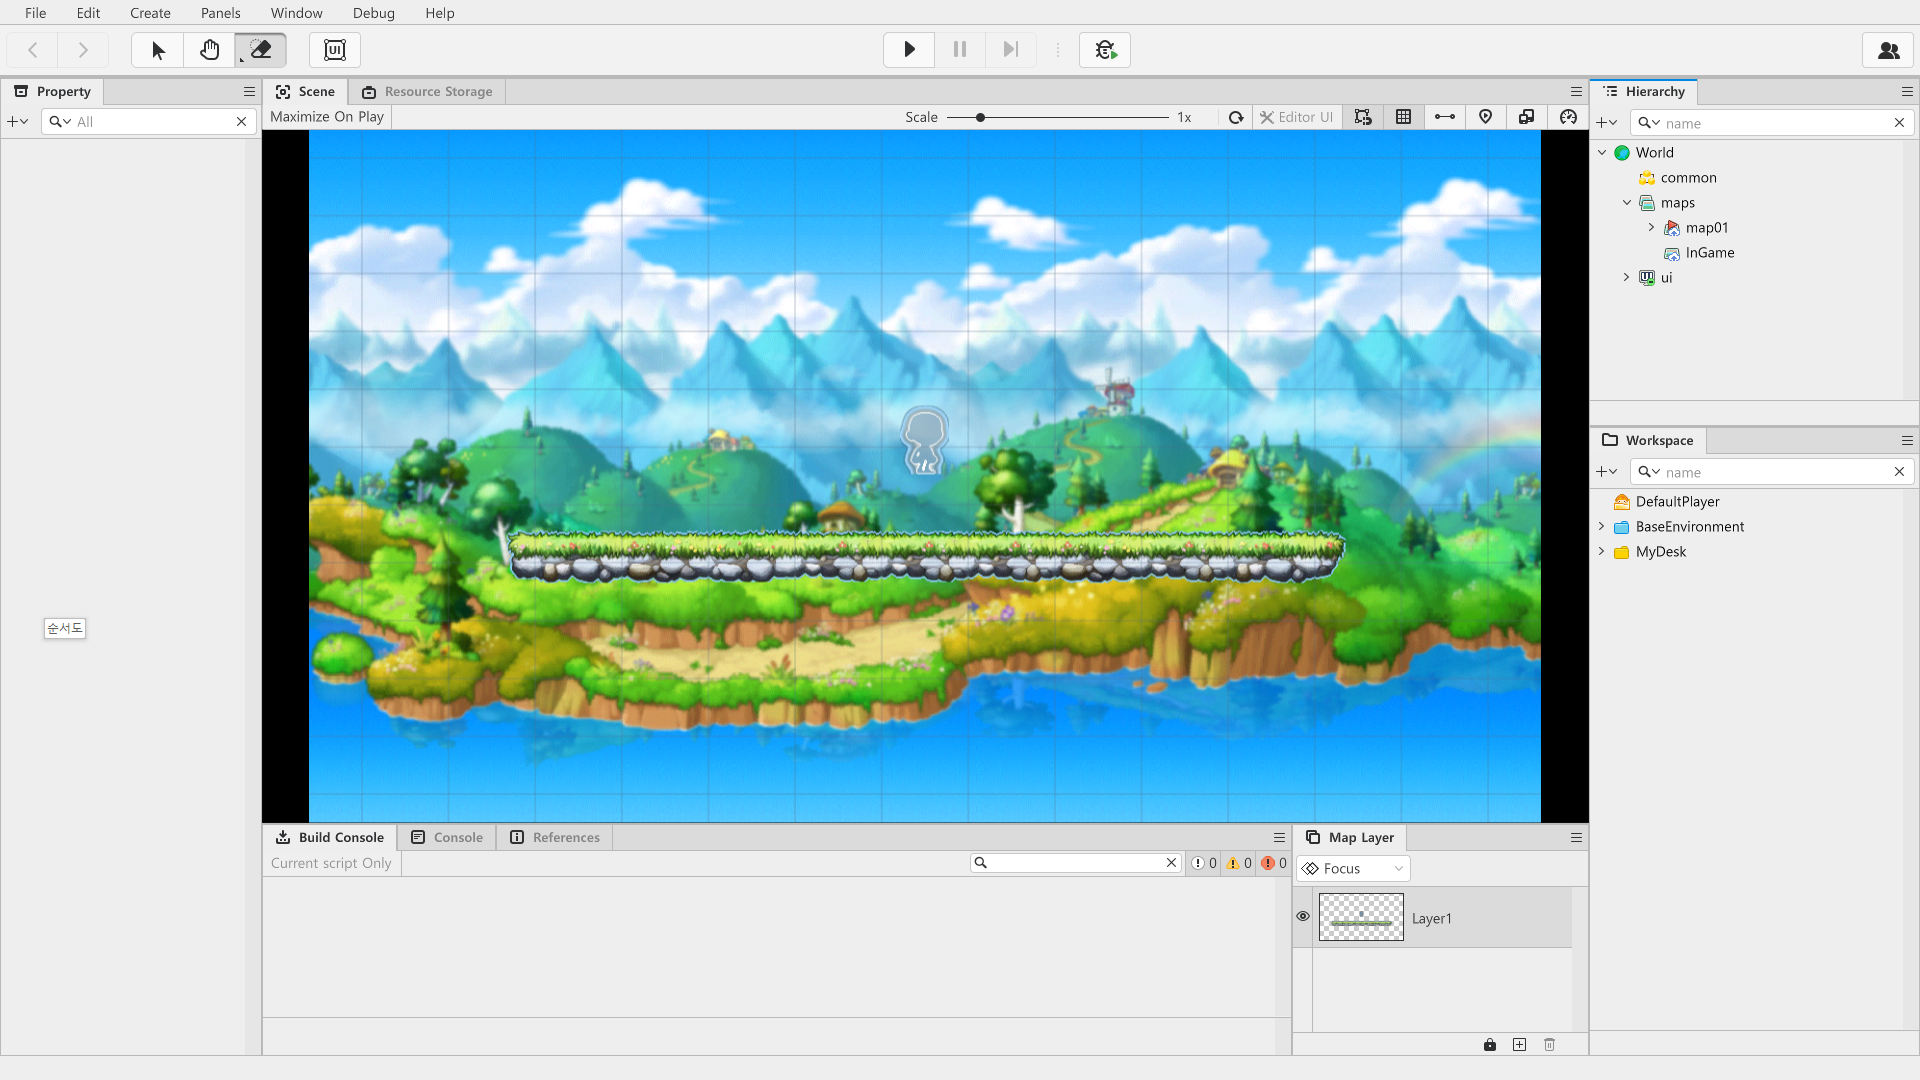The width and height of the screenshot is (1920, 1080).
Task: Select the InGame map item
Action: (x=1709, y=252)
